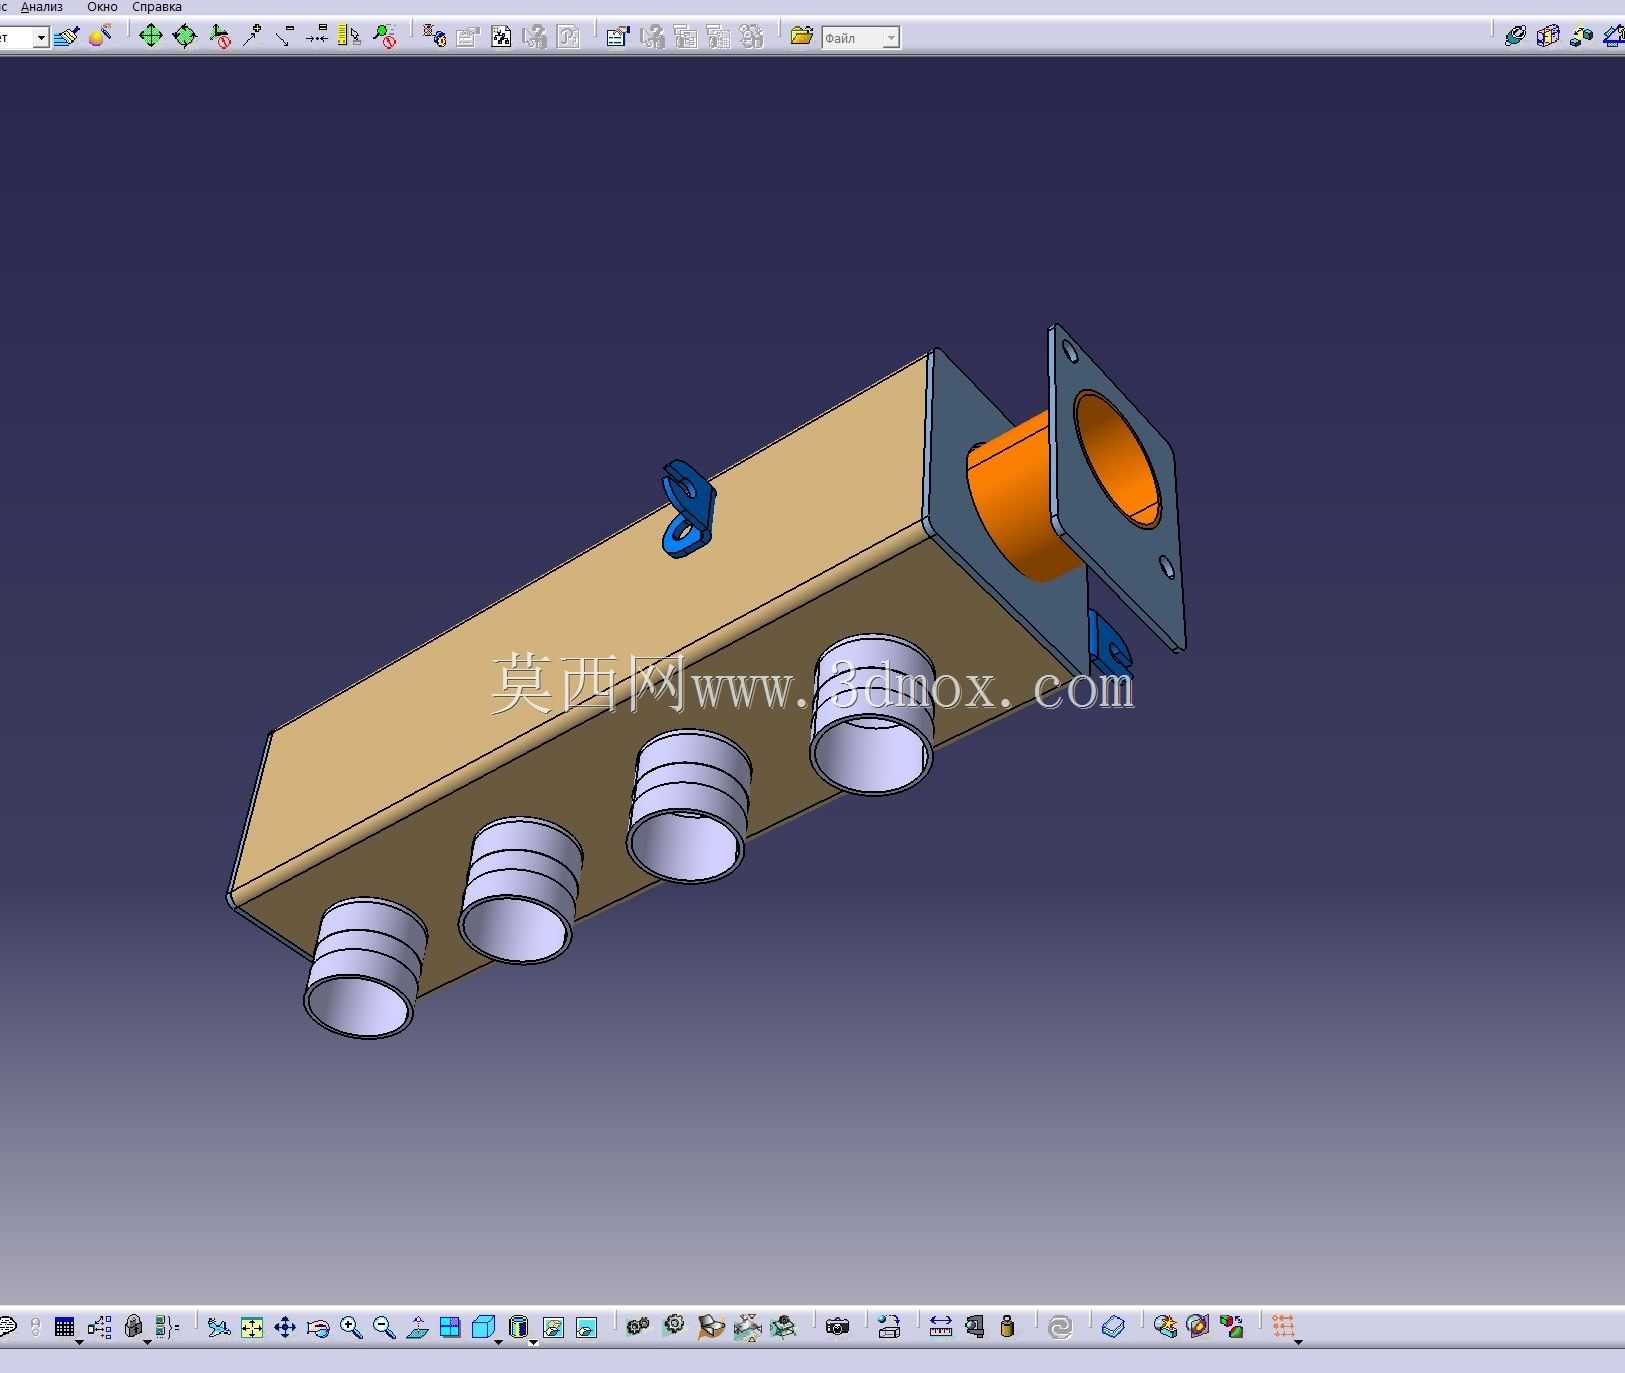
Task: Expand the Файл dropdown list
Action: click(891, 38)
